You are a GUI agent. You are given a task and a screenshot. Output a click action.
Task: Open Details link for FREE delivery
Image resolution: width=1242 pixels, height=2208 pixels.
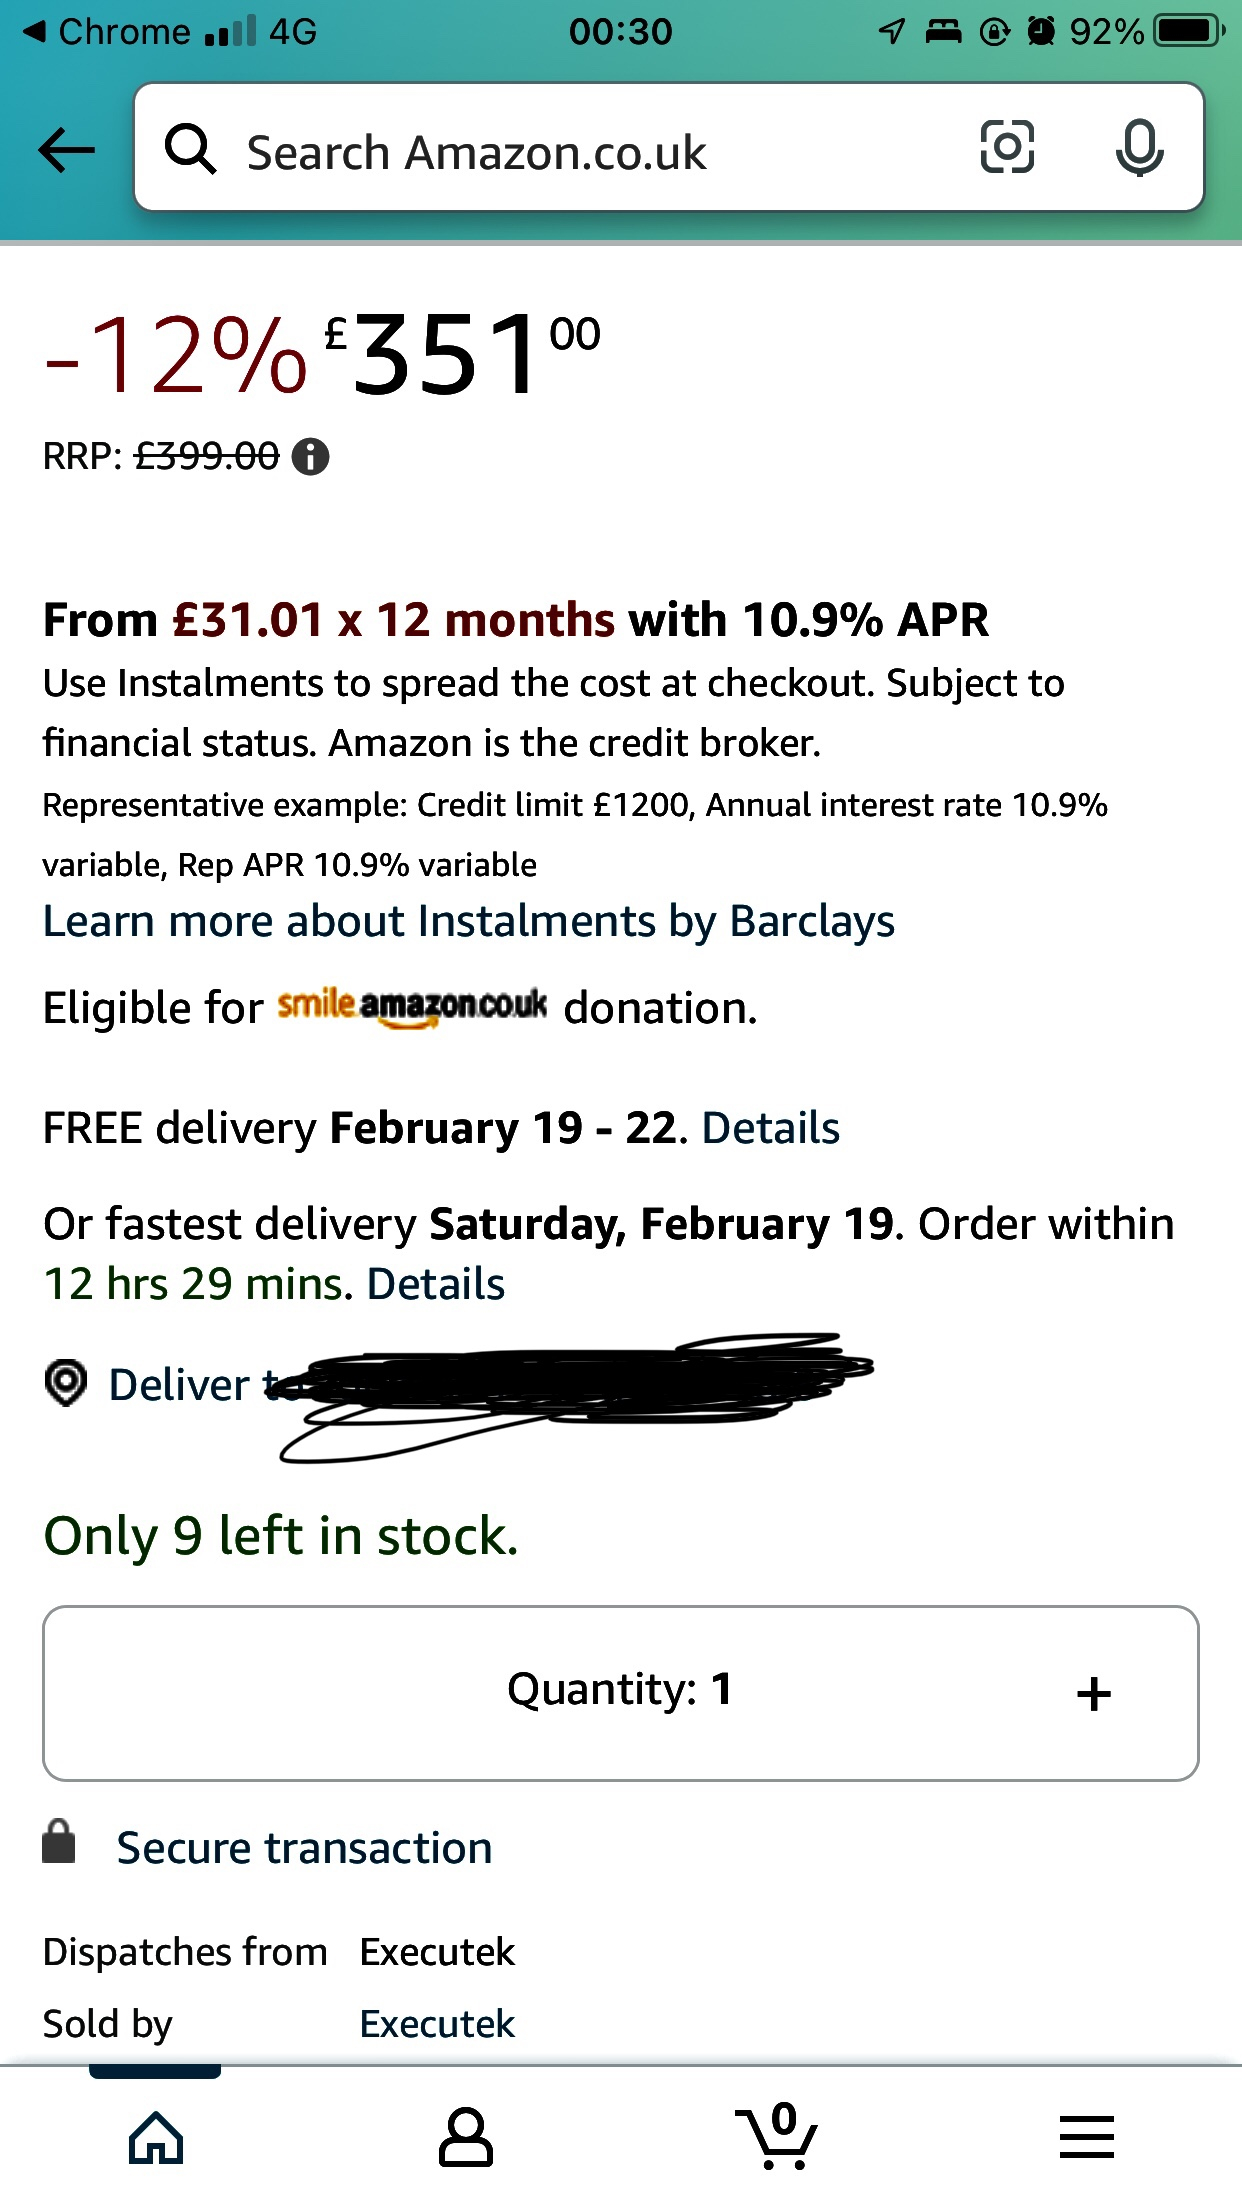[771, 1128]
